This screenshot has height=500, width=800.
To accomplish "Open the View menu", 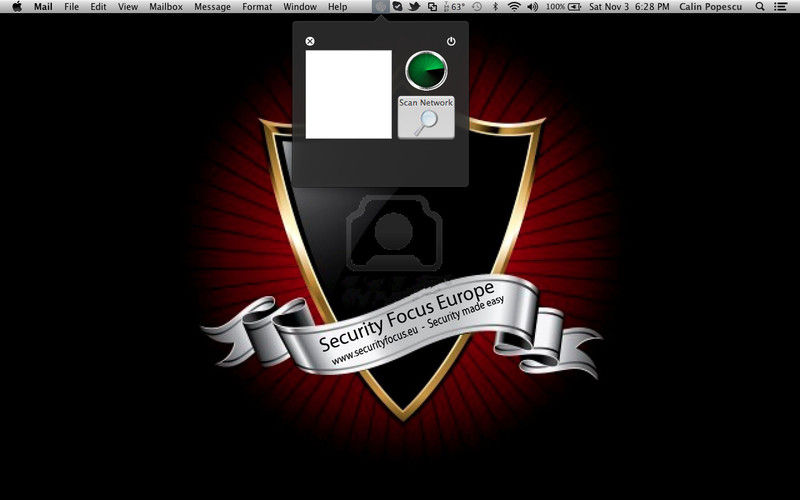I will (128, 7).
